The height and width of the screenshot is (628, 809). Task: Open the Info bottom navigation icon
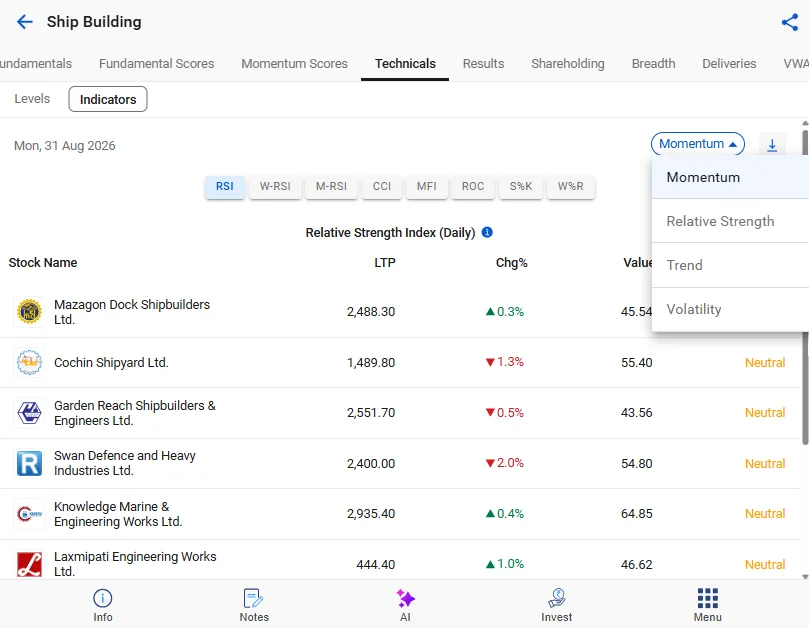[x=103, y=605]
